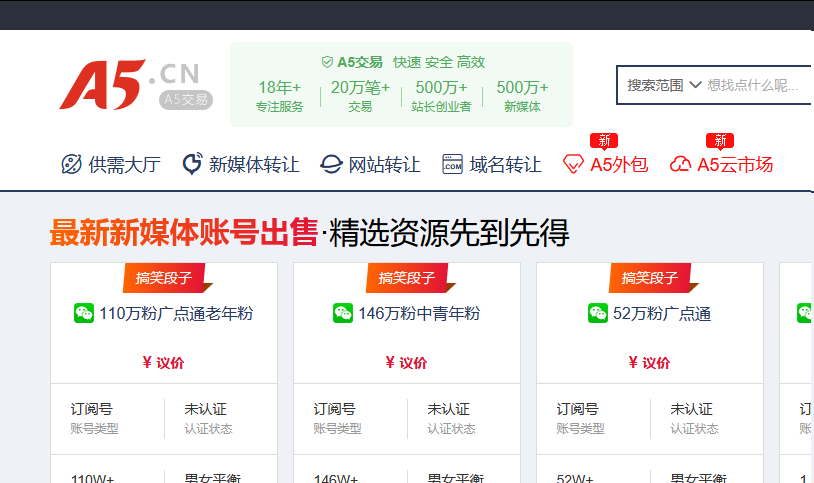Open listing 146万粉中青年粉
The width and height of the screenshot is (814, 483).
pos(419,314)
